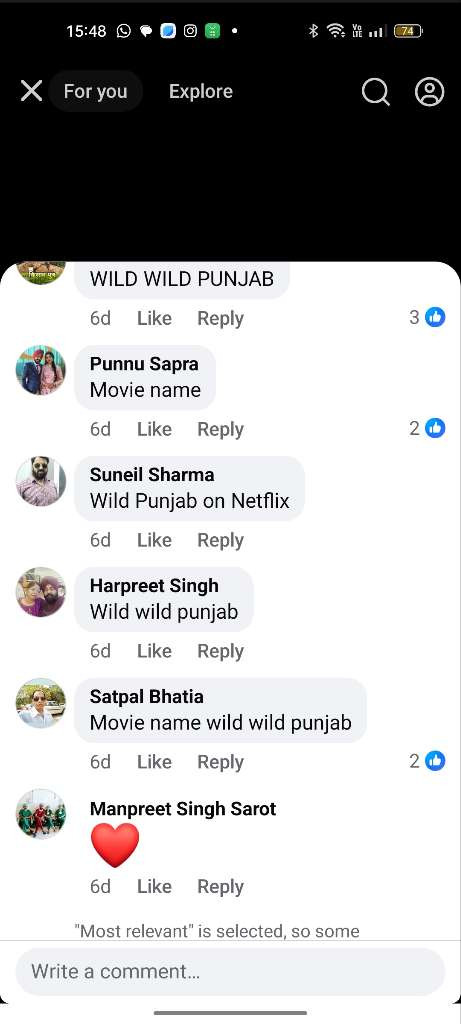Switch to the Explore tab

point(200,91)
